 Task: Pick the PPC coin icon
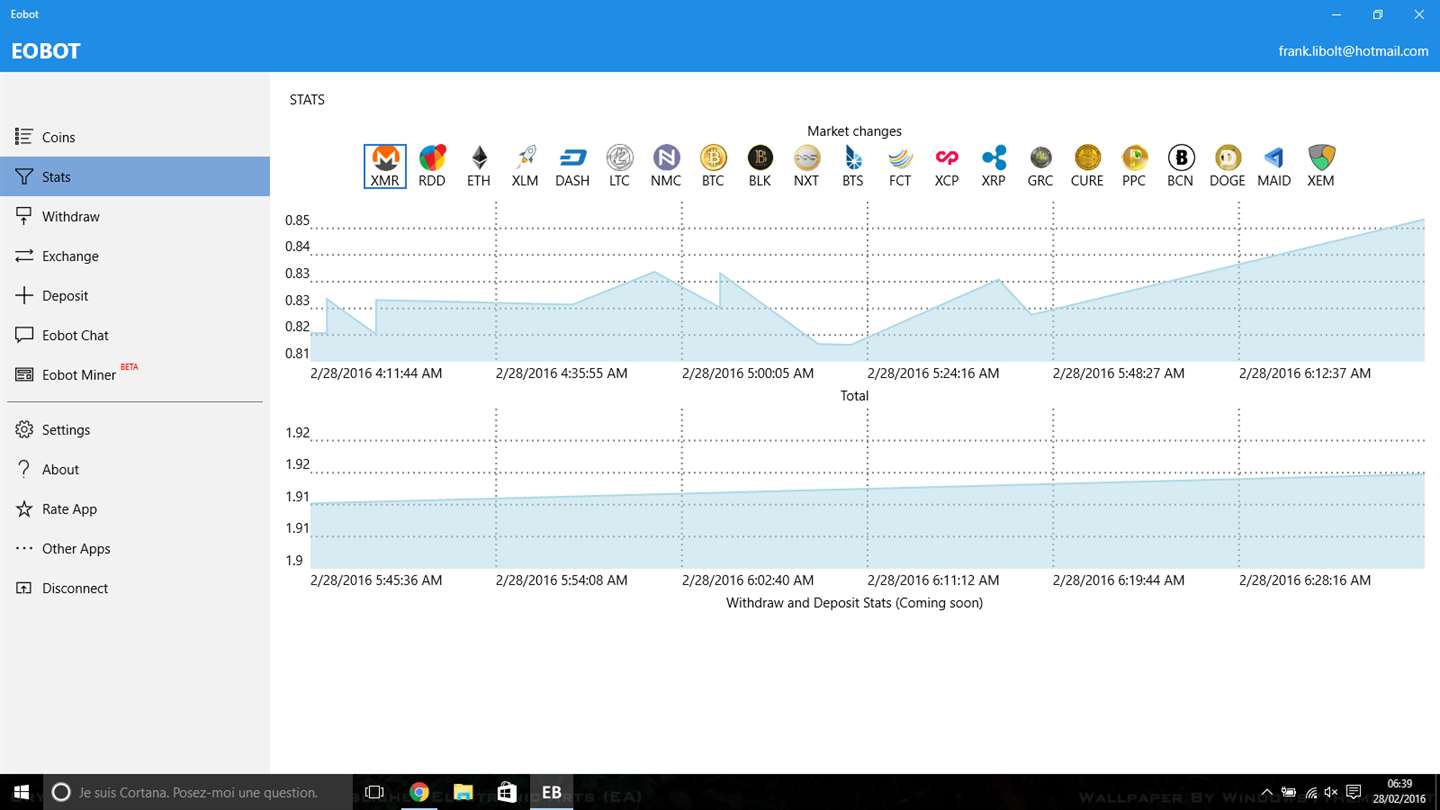coord(1134,166)
